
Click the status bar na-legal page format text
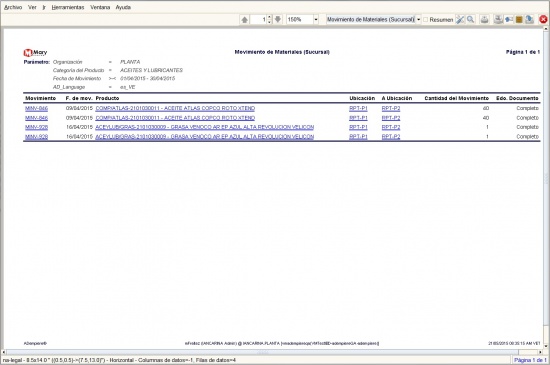(x=119, y=360)
